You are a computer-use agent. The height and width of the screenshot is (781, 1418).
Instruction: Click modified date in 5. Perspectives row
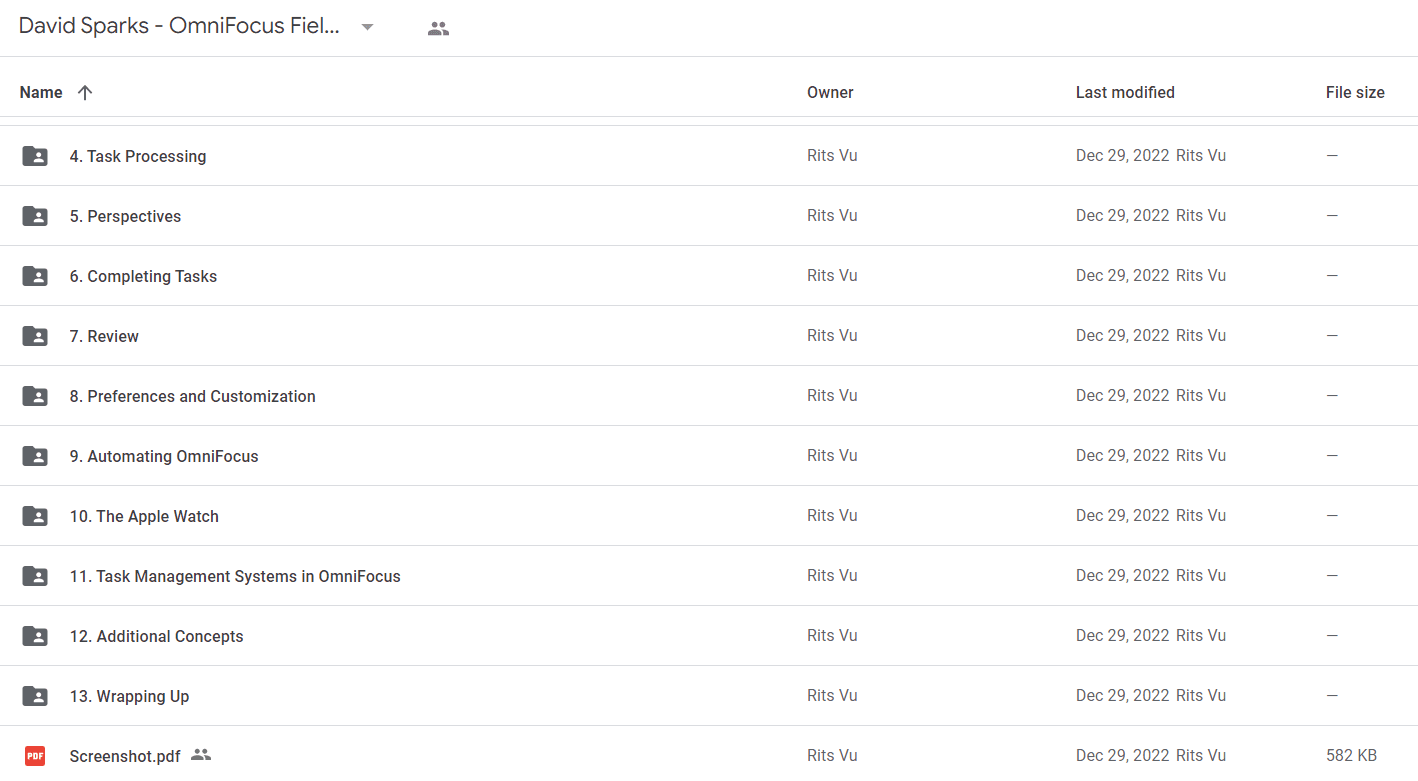[1122, 215]
